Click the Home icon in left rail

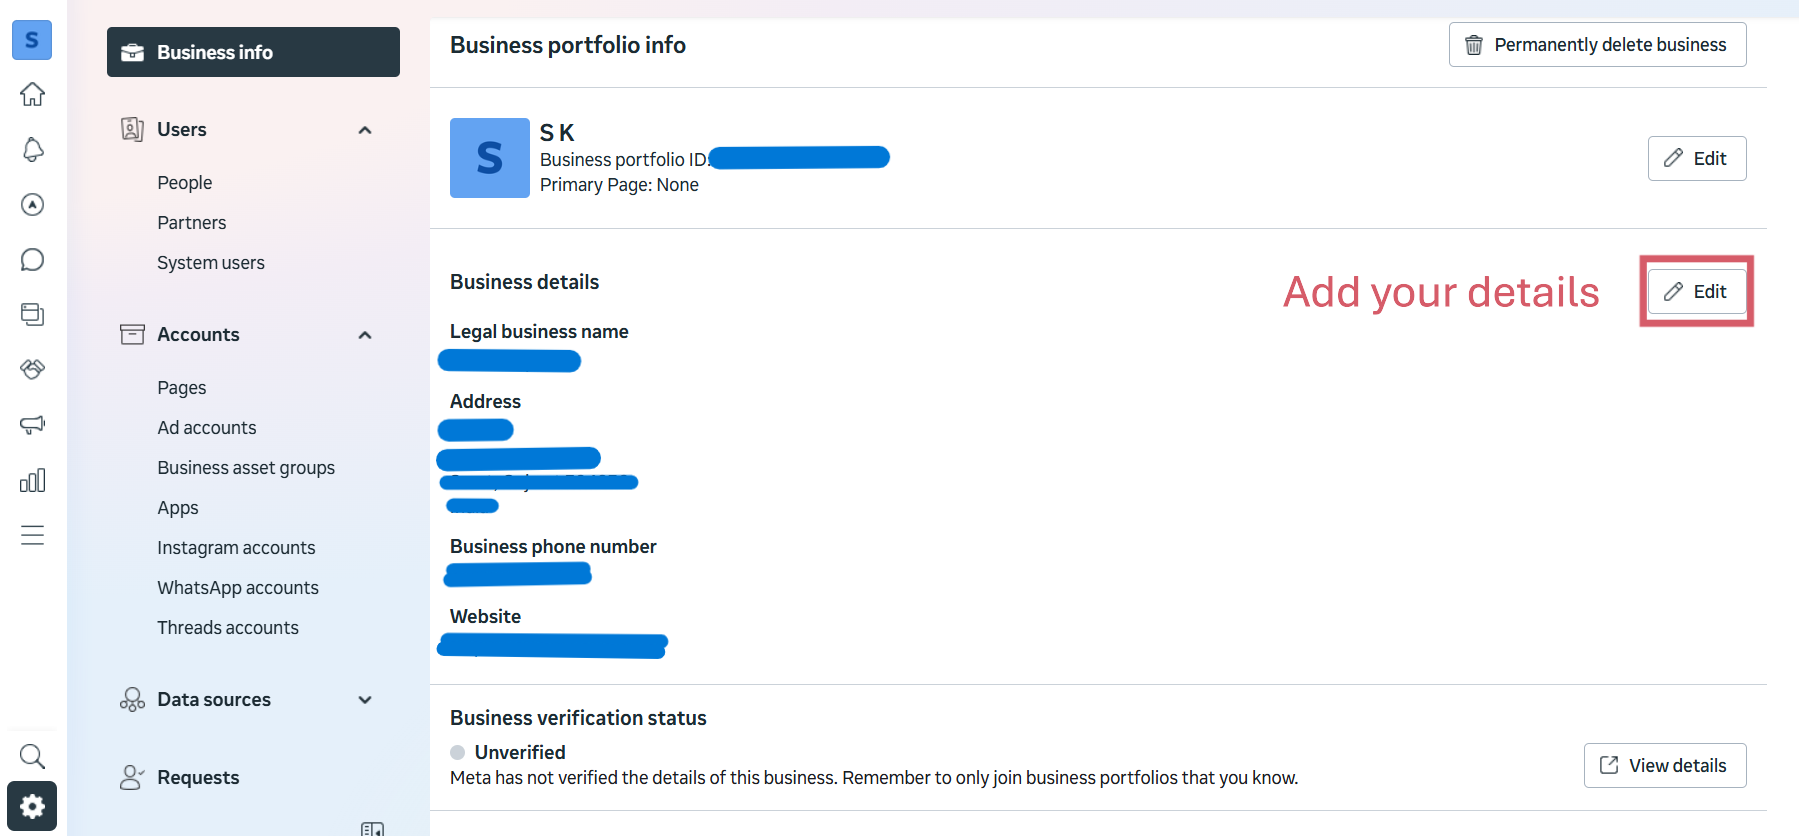pyautogui.click(x=32, y=94)
